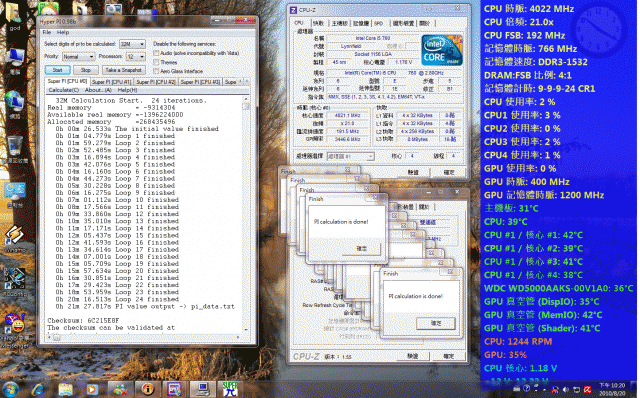
Task: Open the Network globe desktop icon
Action: click(15, 104)
